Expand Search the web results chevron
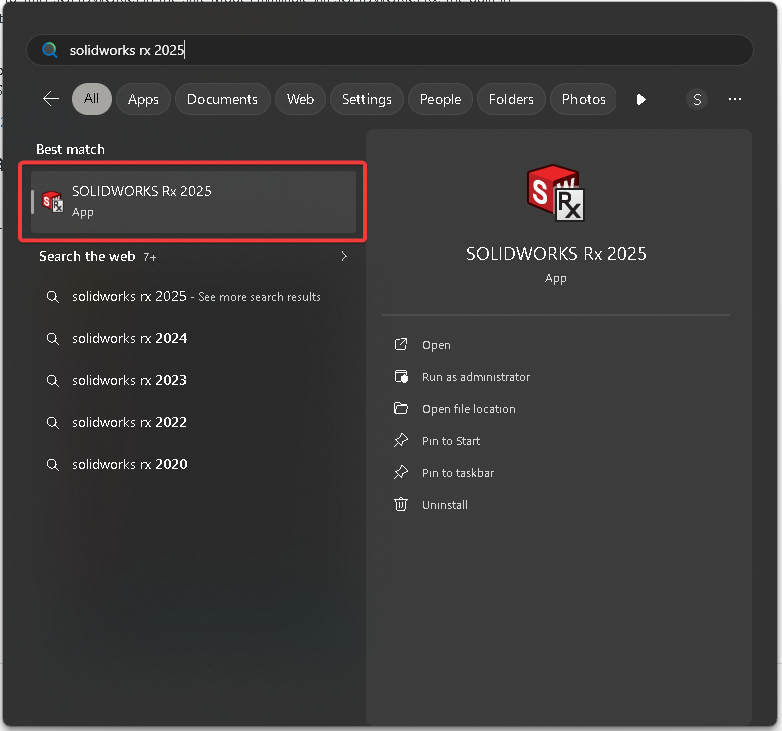Viewport: 782px width, 731px height. (344, 256)
